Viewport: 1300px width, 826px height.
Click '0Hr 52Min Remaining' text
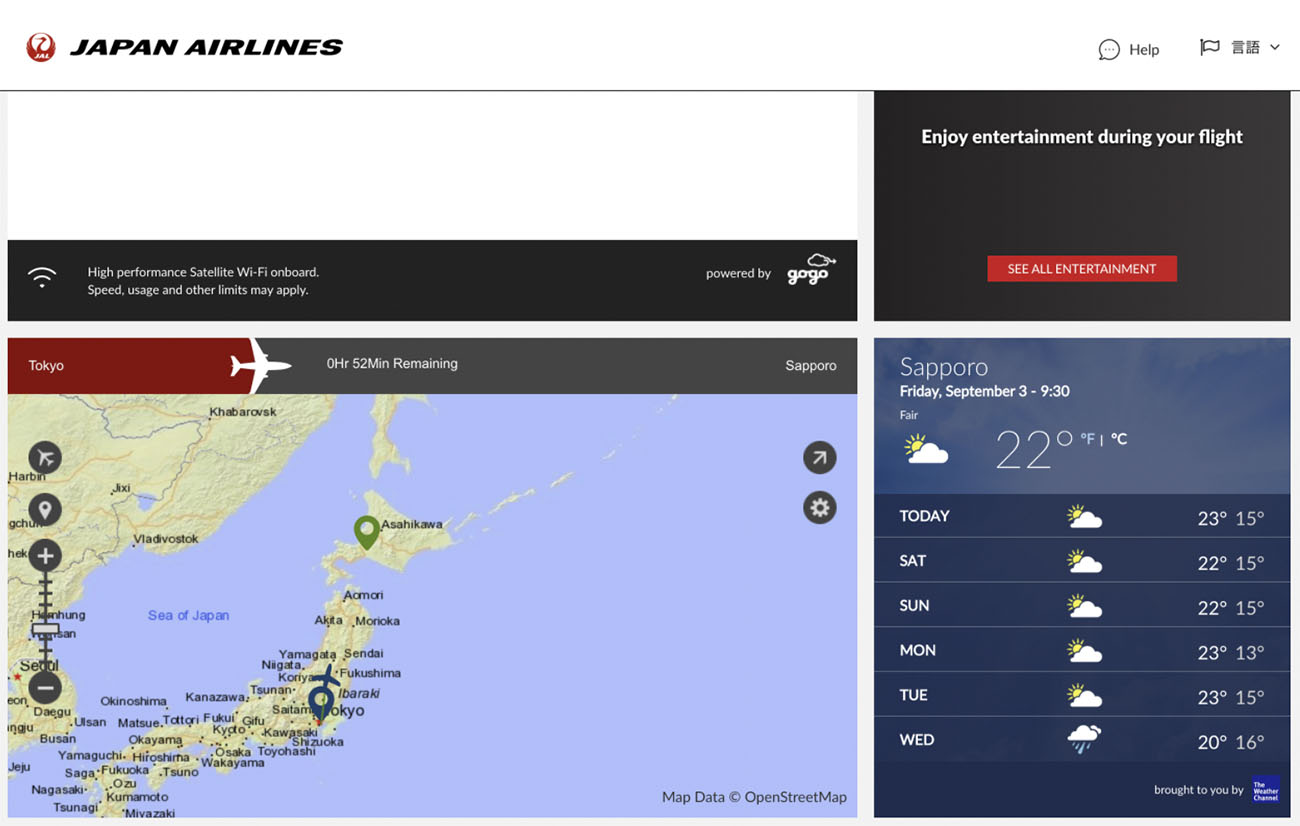tap(392, 364)
